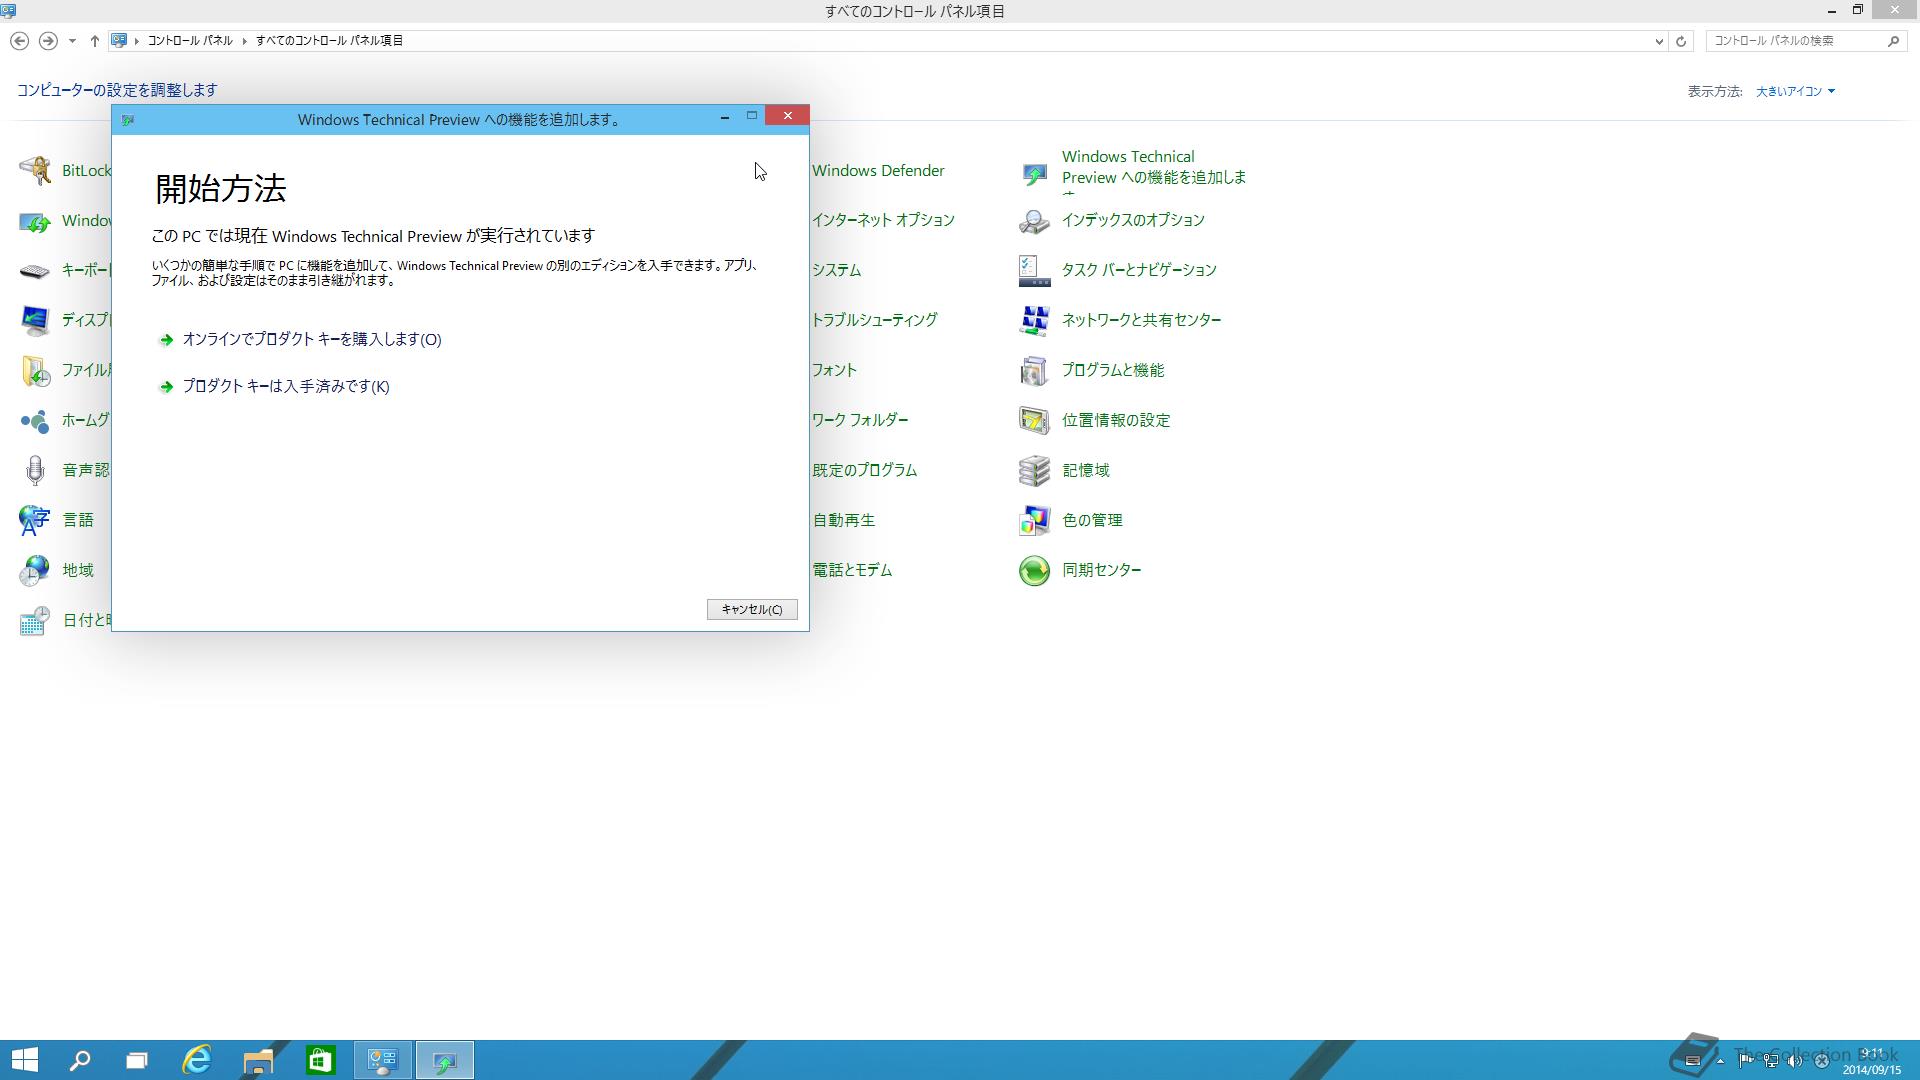Open the BitLocker control panel icon
Image resolution: width=1920 pixels, height=1080 pixels.
pos(35,170)
